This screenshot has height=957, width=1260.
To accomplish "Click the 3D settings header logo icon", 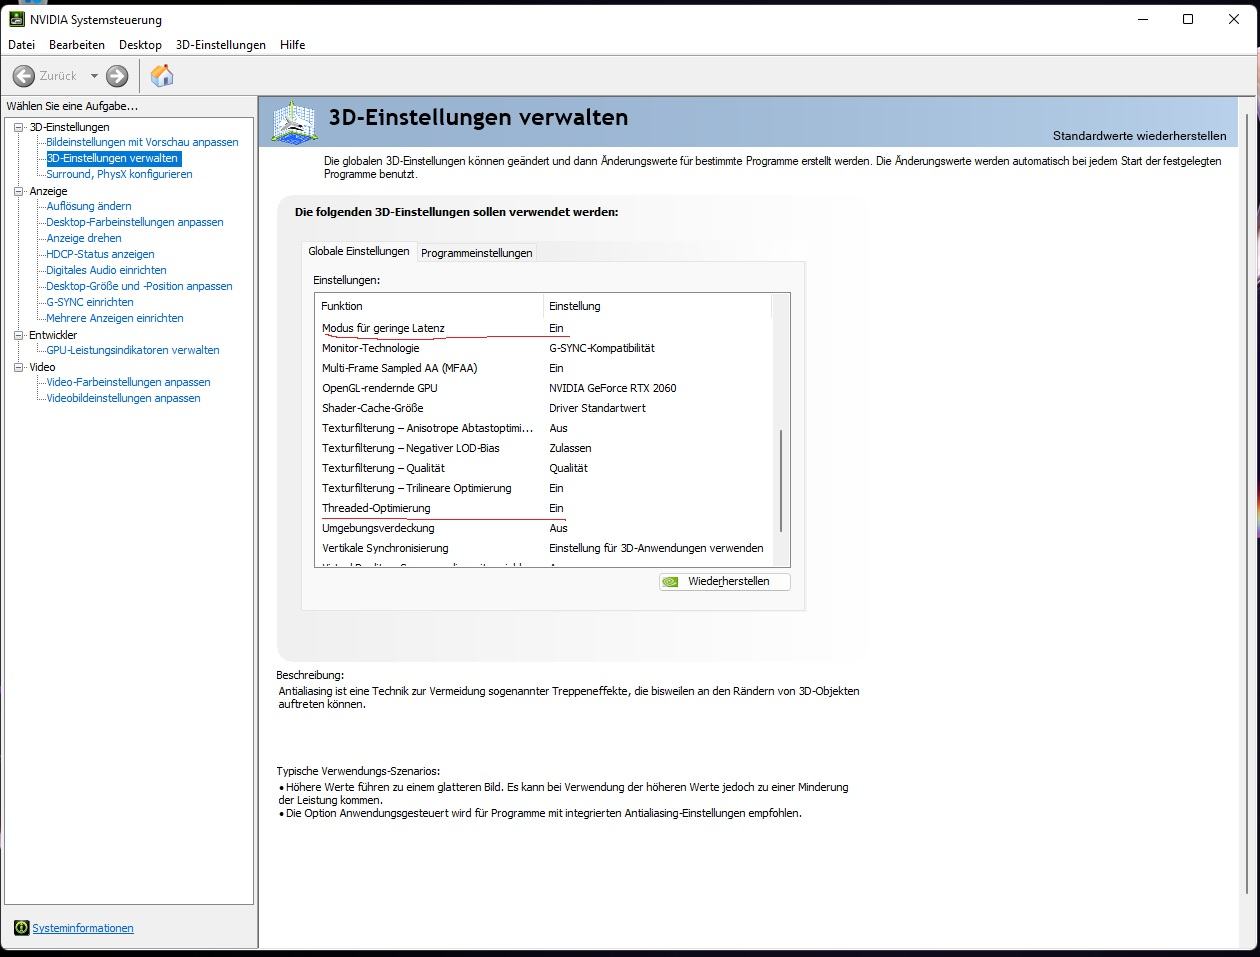I will [x=295, y=123].
